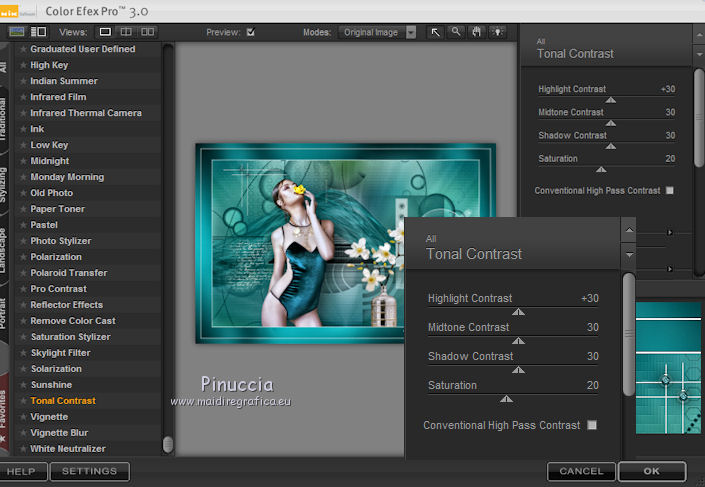The image size is (705, 487).
Task: Open the Modes dropdown arrow
Action: (411, 32)
